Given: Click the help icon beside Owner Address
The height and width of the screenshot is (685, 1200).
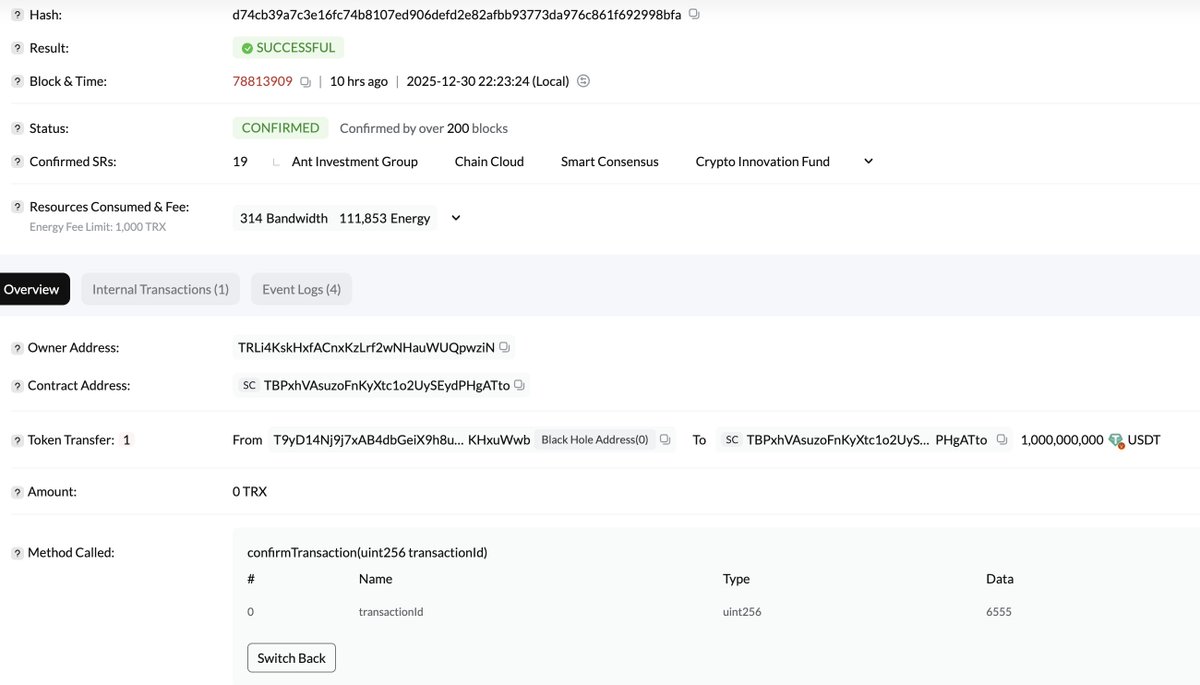Looking at the screenshot, I should (x=17, y=348).
